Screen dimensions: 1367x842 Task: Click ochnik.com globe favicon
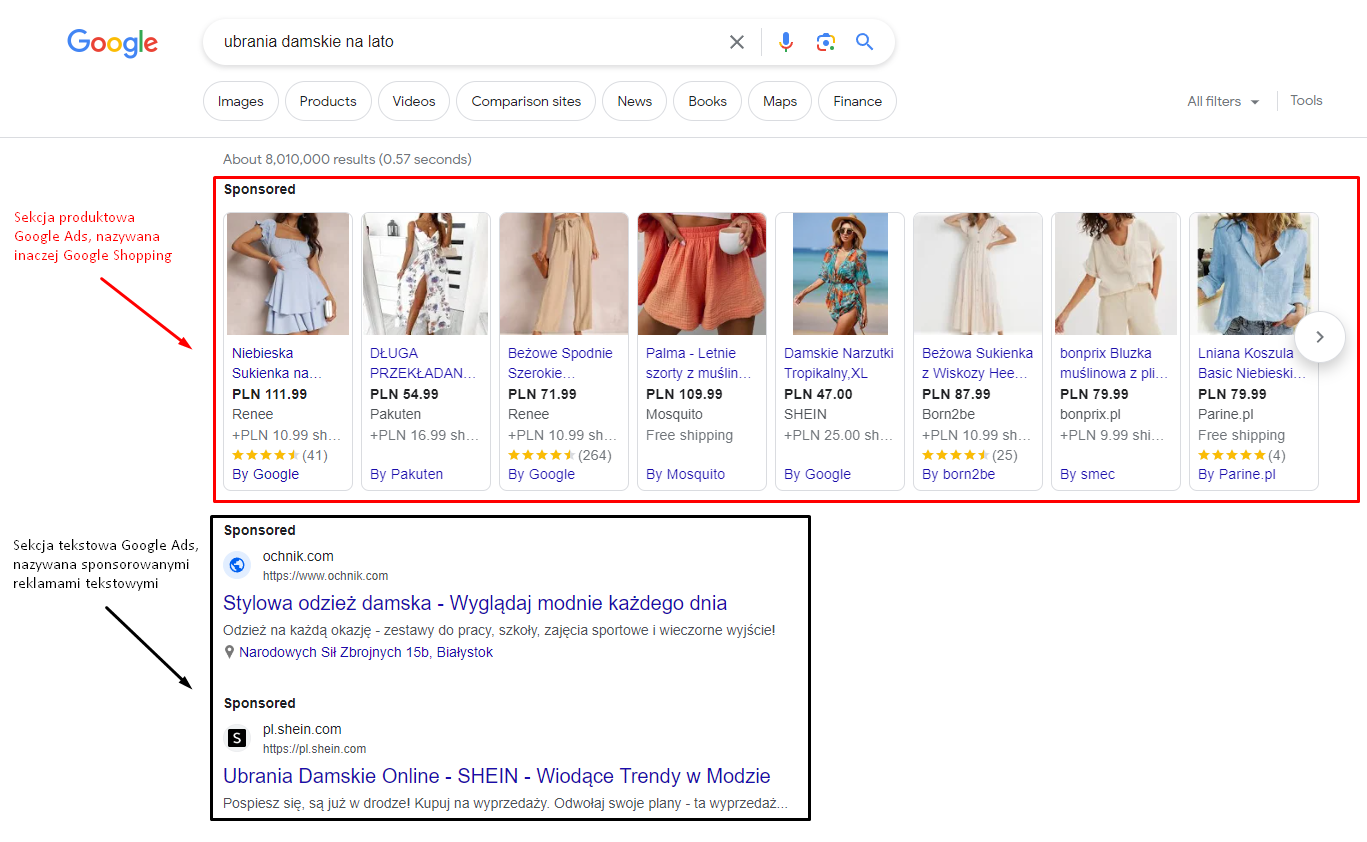pos(237,565)
